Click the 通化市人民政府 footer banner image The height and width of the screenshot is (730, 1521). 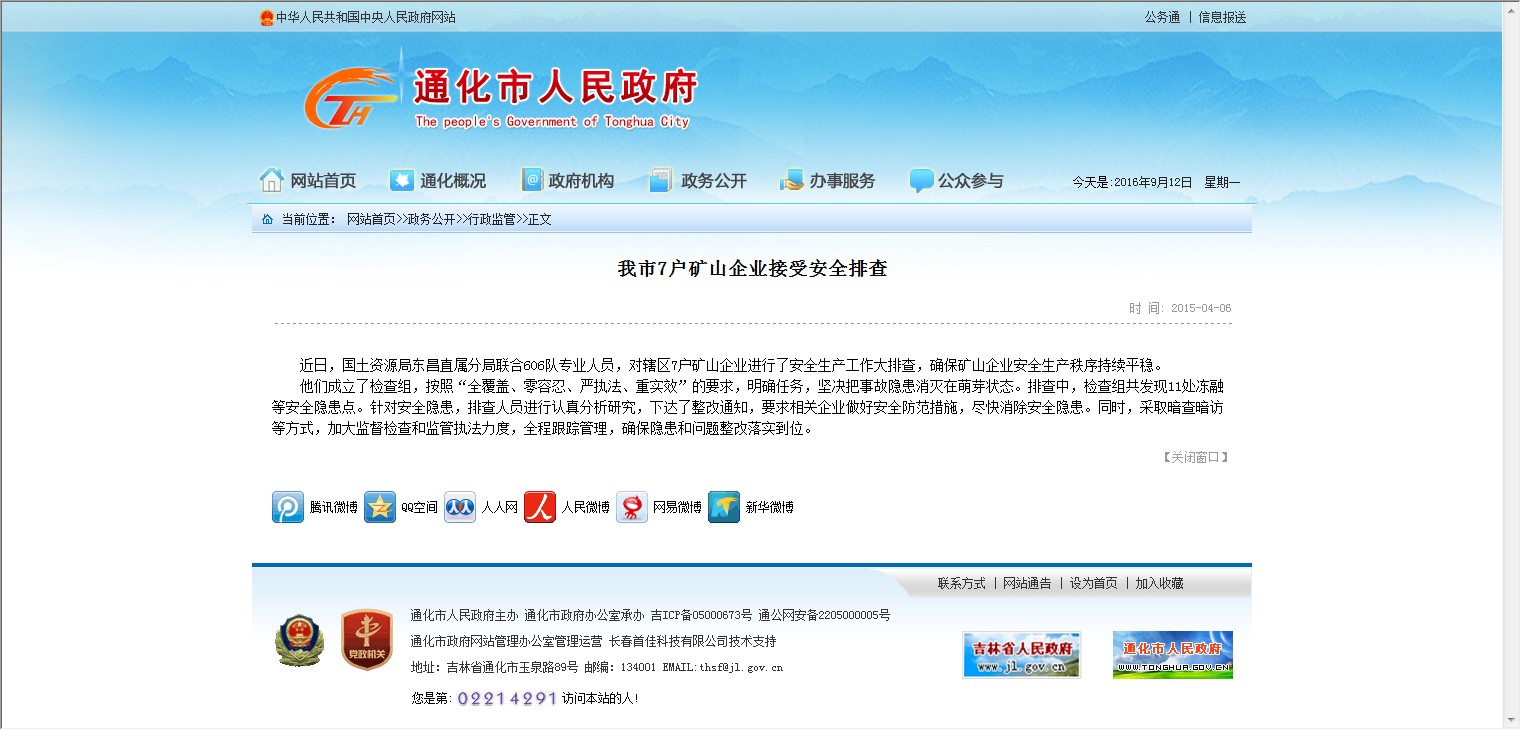tap(1172, 655)
